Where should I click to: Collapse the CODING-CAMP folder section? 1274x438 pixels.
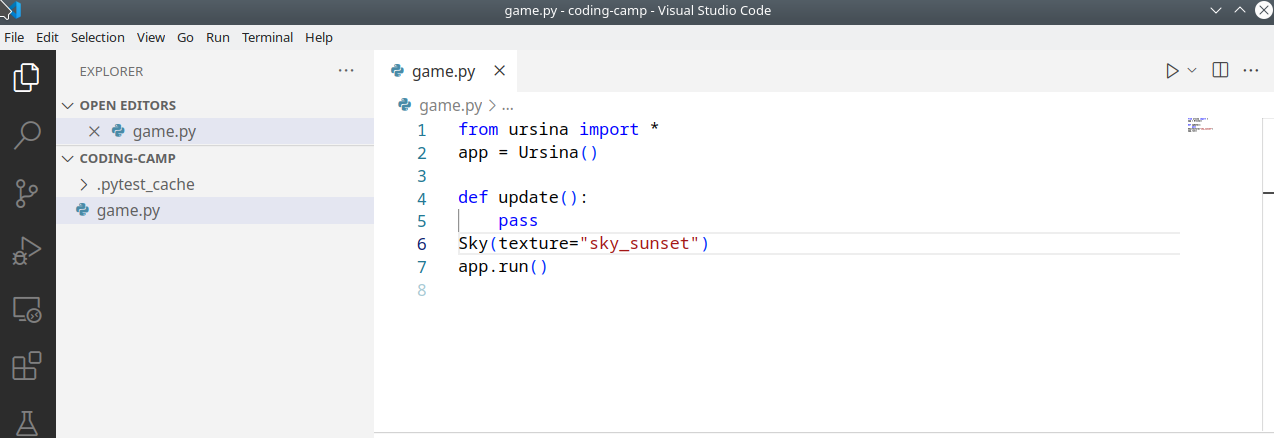[68, 158]
